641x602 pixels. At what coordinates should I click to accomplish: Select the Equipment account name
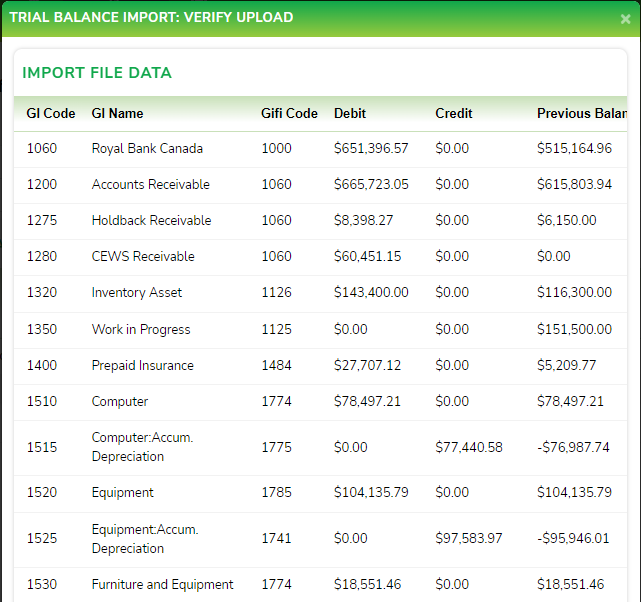(123, 492)
